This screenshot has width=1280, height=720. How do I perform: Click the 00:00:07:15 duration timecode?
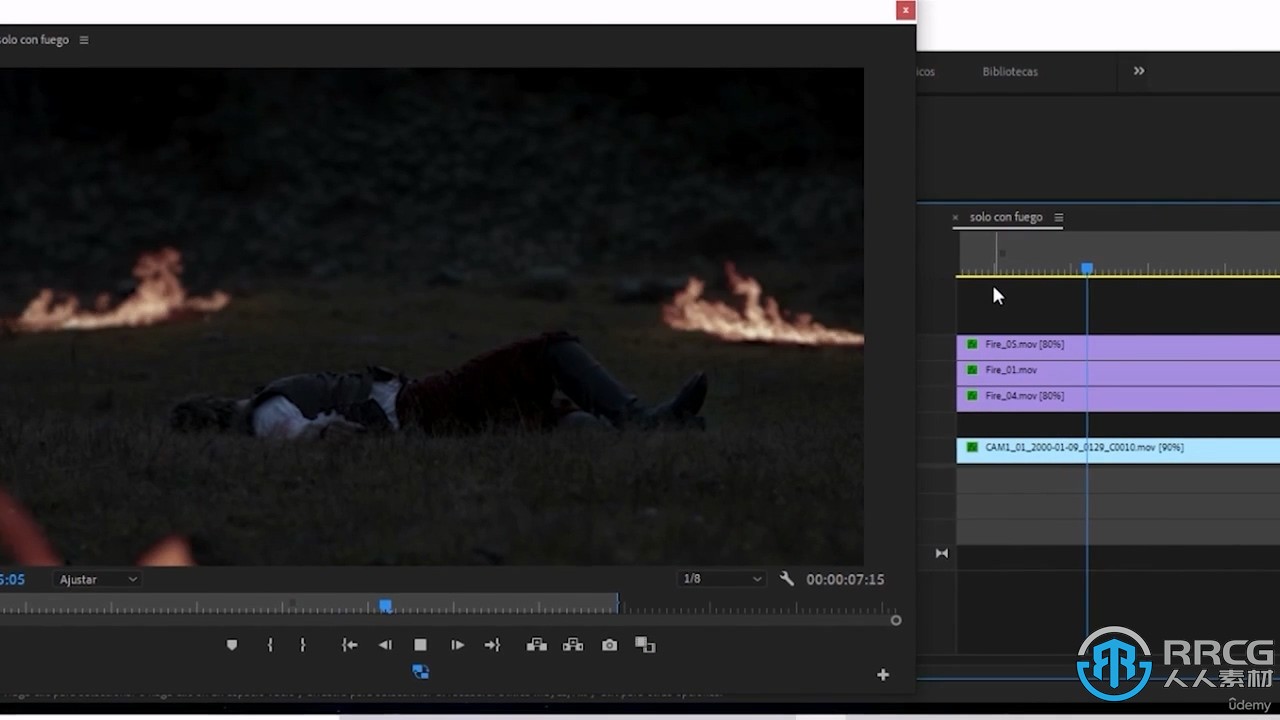click(x=845, y=579)
